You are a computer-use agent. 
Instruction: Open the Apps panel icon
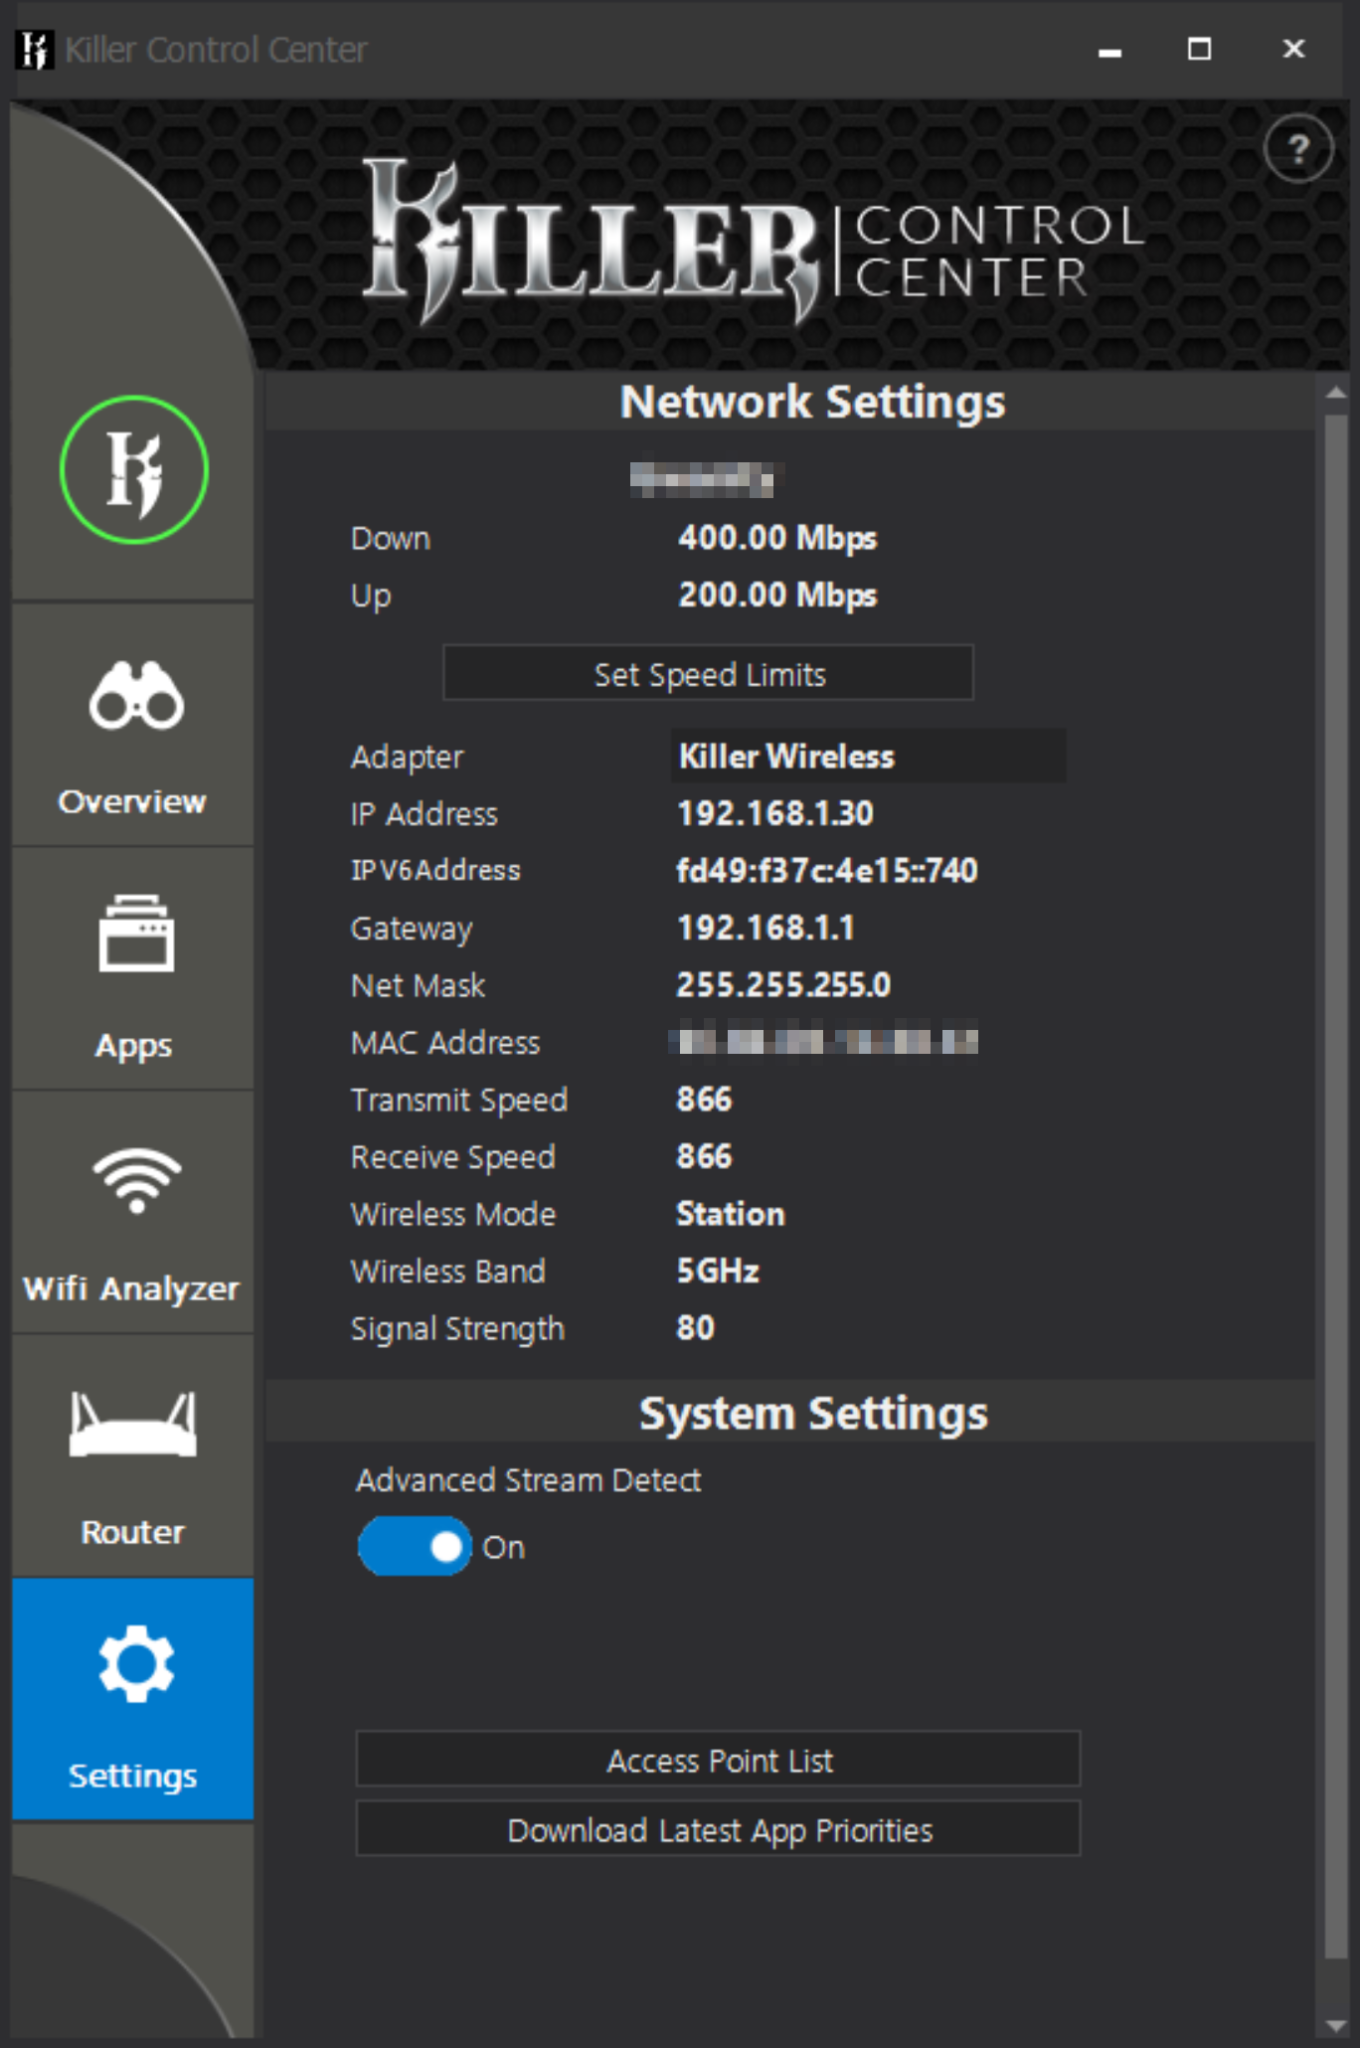click(136, 934)
